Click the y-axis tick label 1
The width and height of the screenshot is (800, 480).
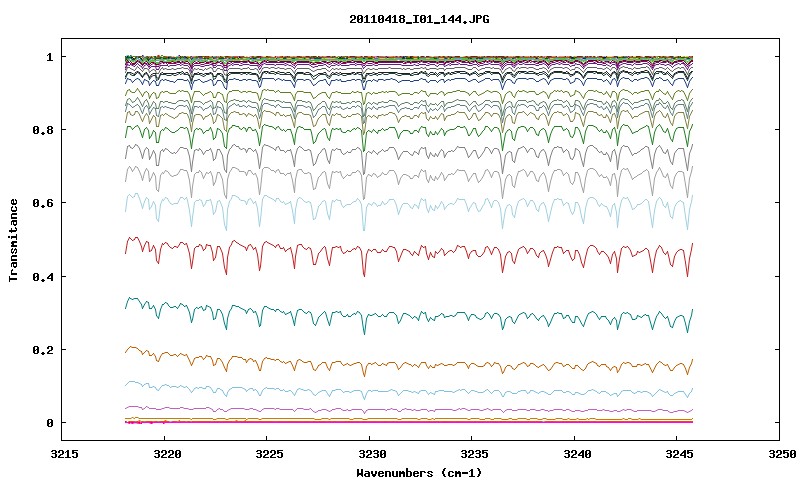[x=50, y=57]
